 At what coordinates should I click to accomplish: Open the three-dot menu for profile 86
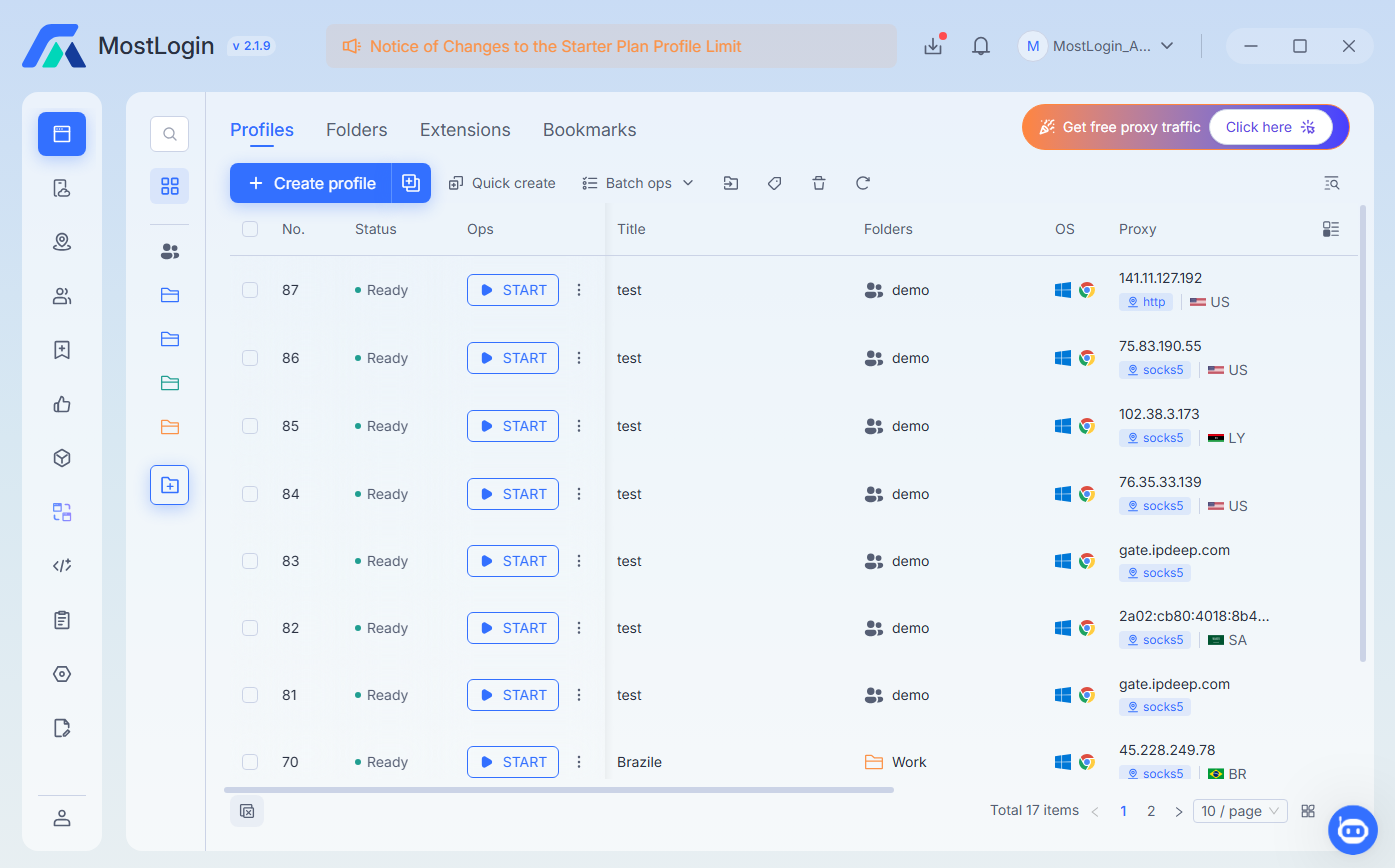[x=579, y=358]
